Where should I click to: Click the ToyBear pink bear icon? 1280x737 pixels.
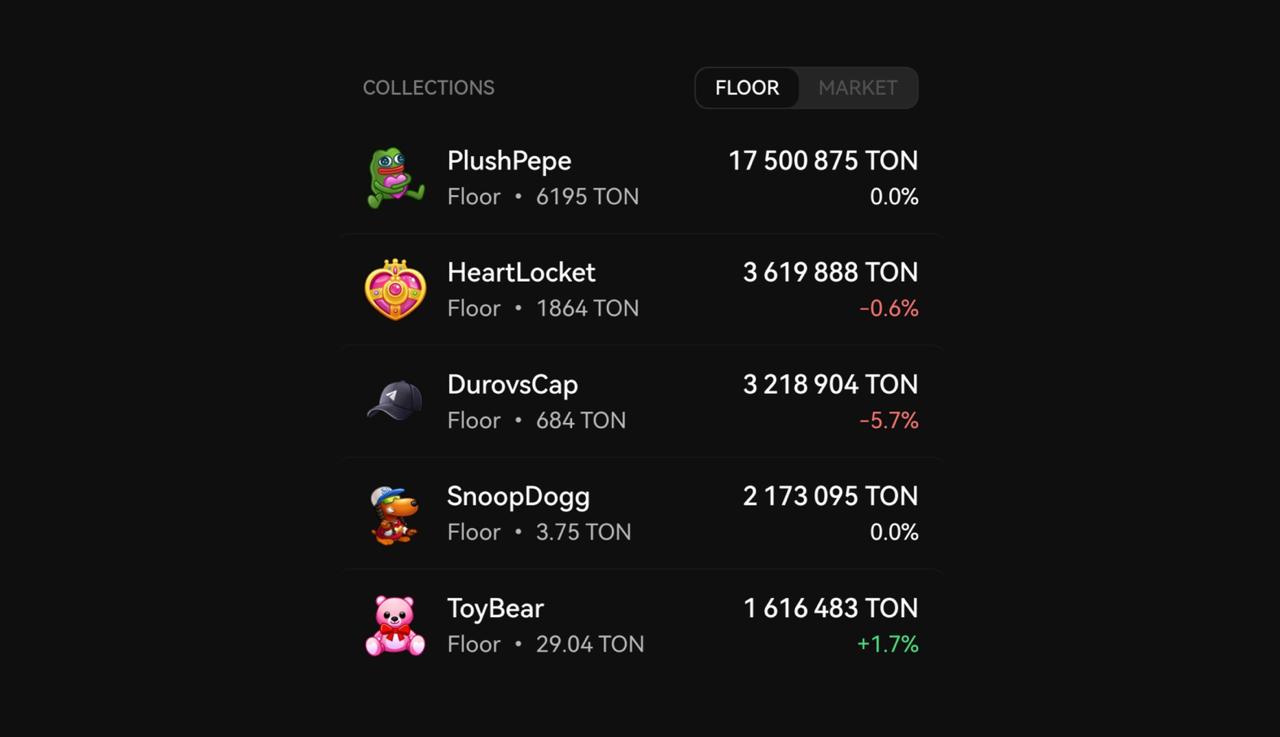395,626
